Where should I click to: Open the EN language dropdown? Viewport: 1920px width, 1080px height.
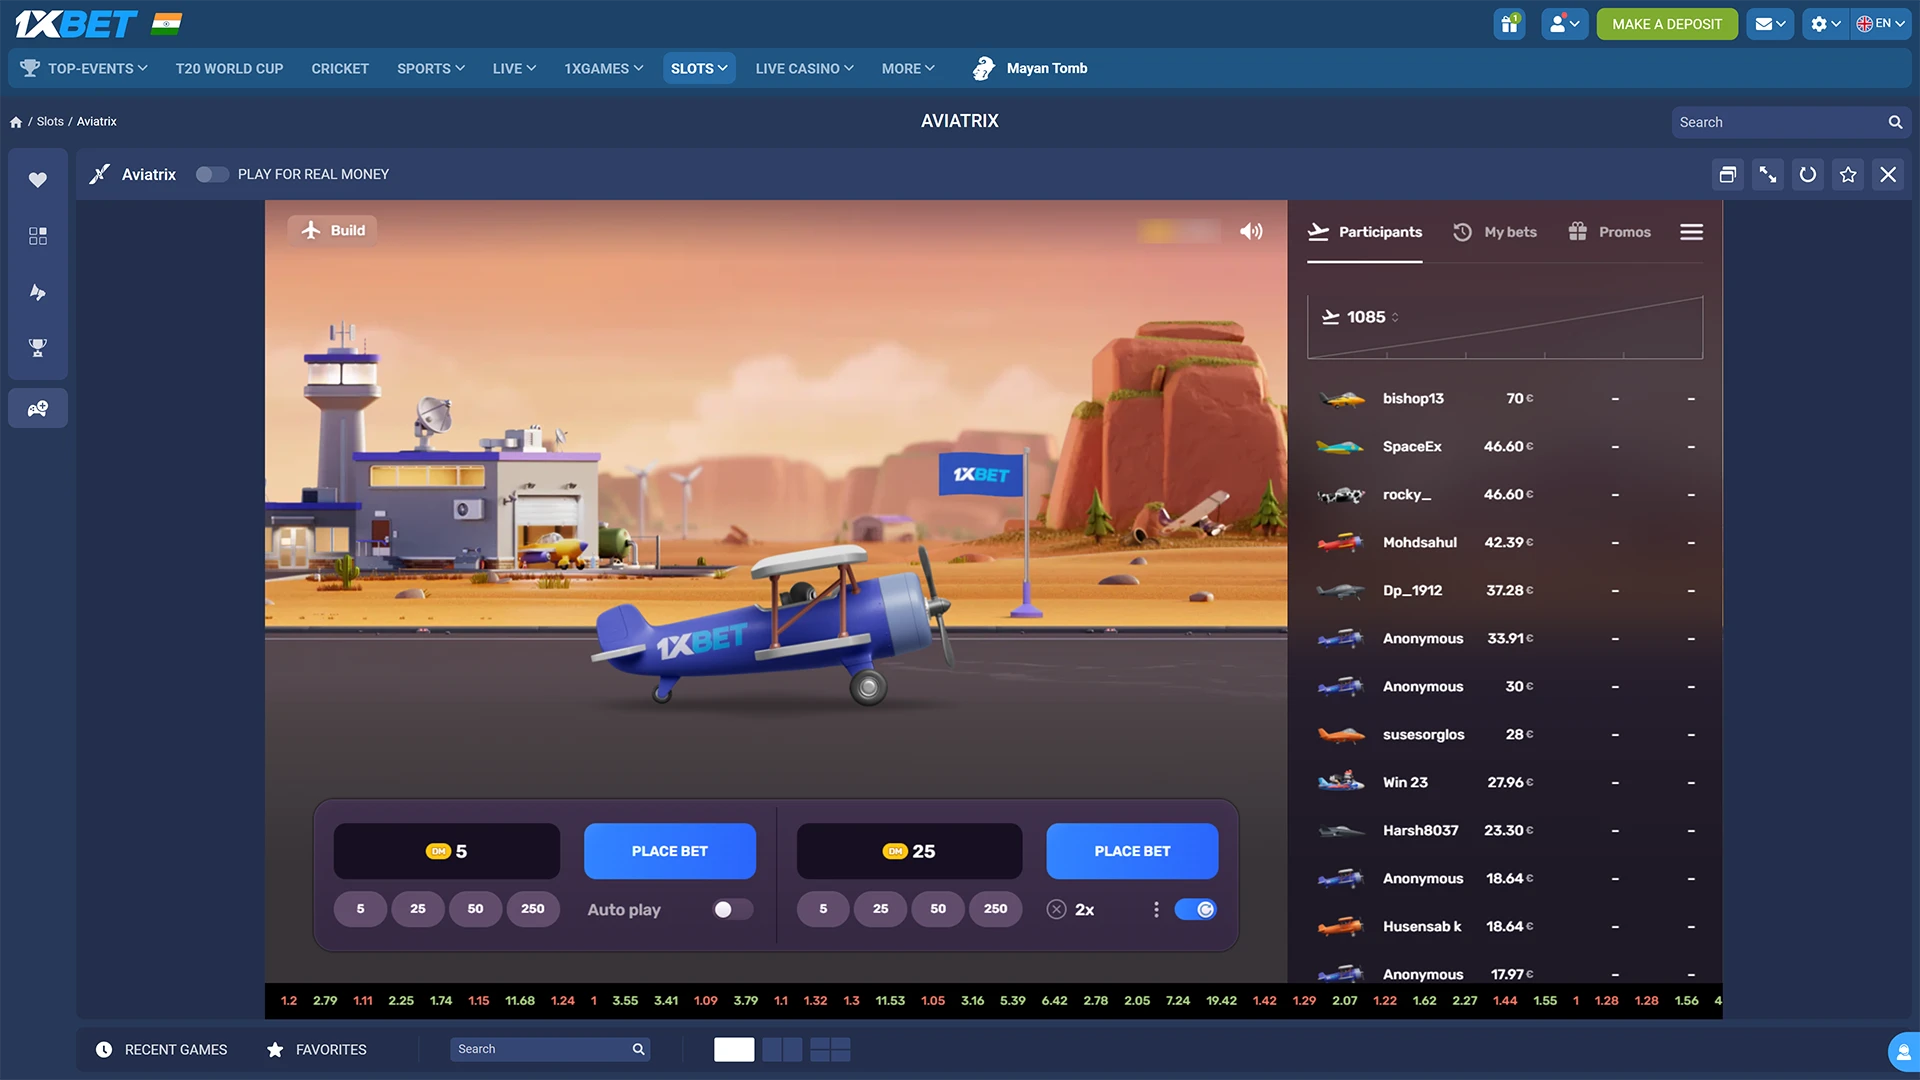(x=1881, y=23)
